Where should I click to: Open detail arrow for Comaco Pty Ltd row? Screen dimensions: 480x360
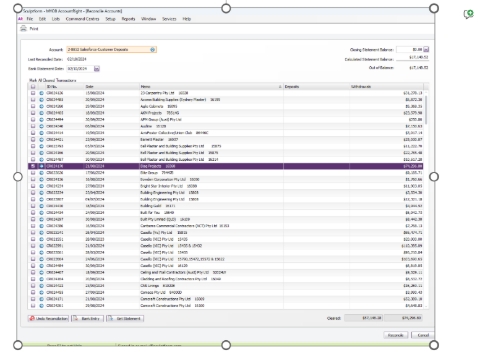pos(41,292)
